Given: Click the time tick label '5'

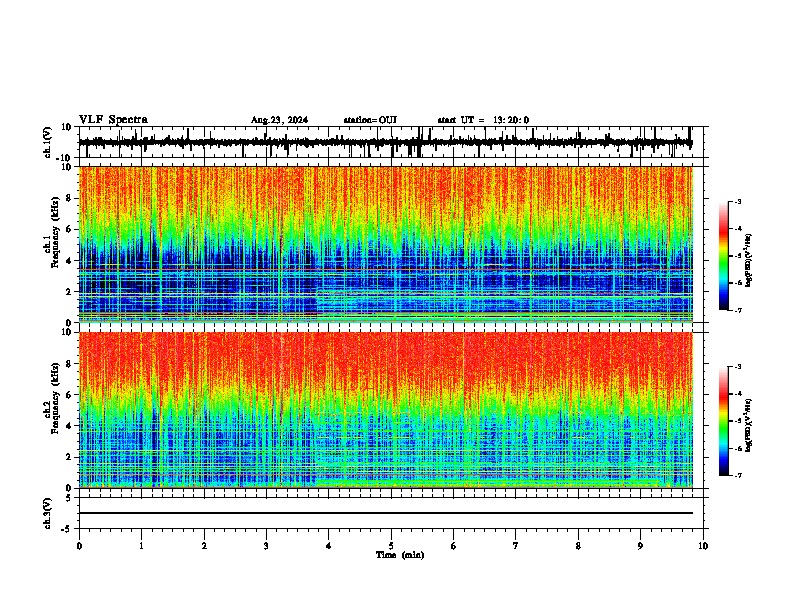Looking at the screenshot, I should click(x=391, y=546).
